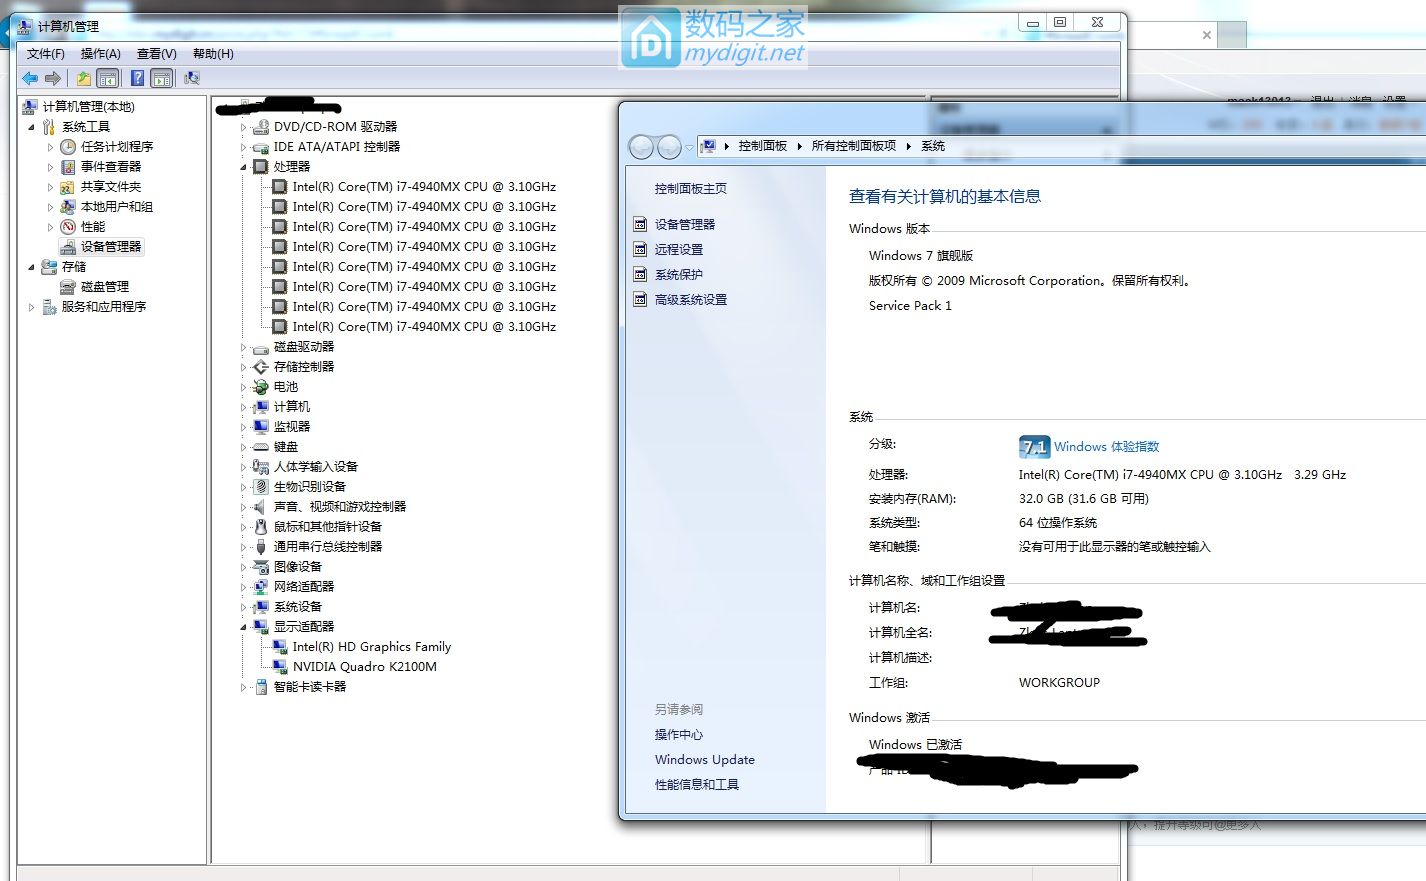Expand the 人体学输入设备 category
Viewport: 1426px width, 881px height.
tap(243, 467)
